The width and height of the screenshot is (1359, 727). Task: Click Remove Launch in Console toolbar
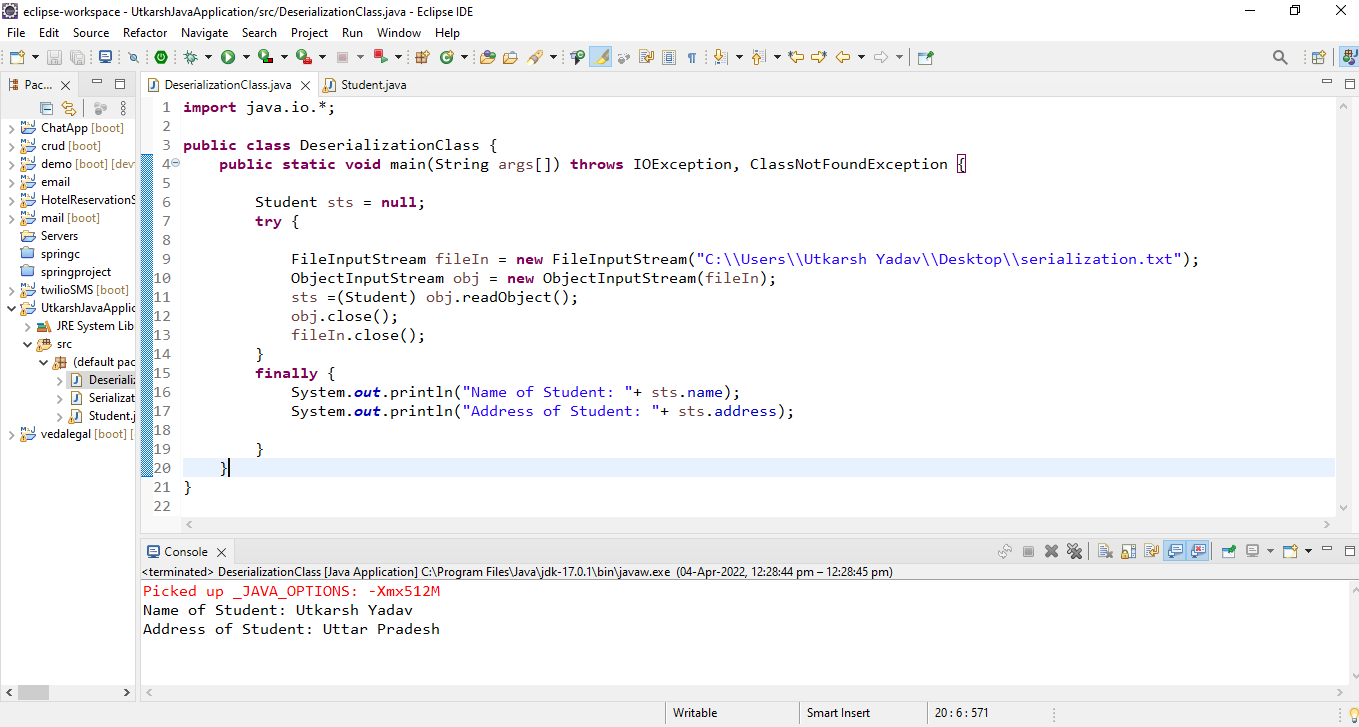pos(1051,551)
